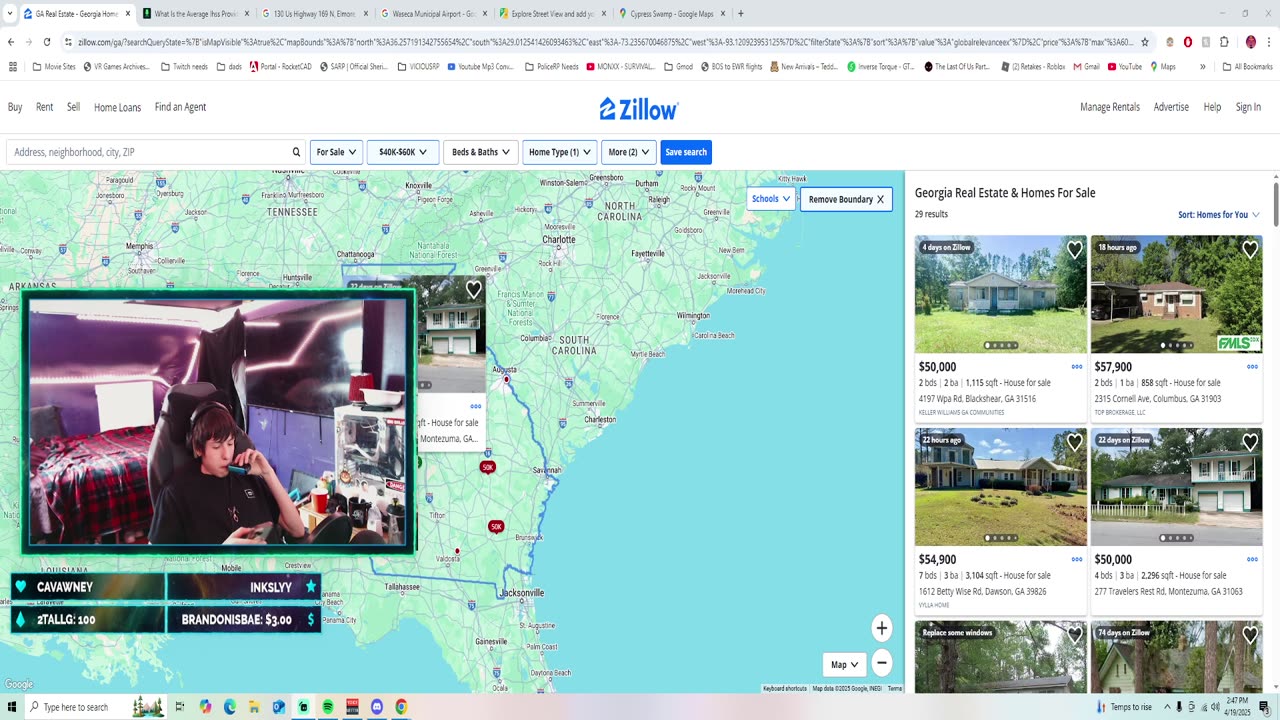The width and height of the screenshot is (1280, 720).
Task: Click the Chrome address bar URL
Action: point(605,42)
